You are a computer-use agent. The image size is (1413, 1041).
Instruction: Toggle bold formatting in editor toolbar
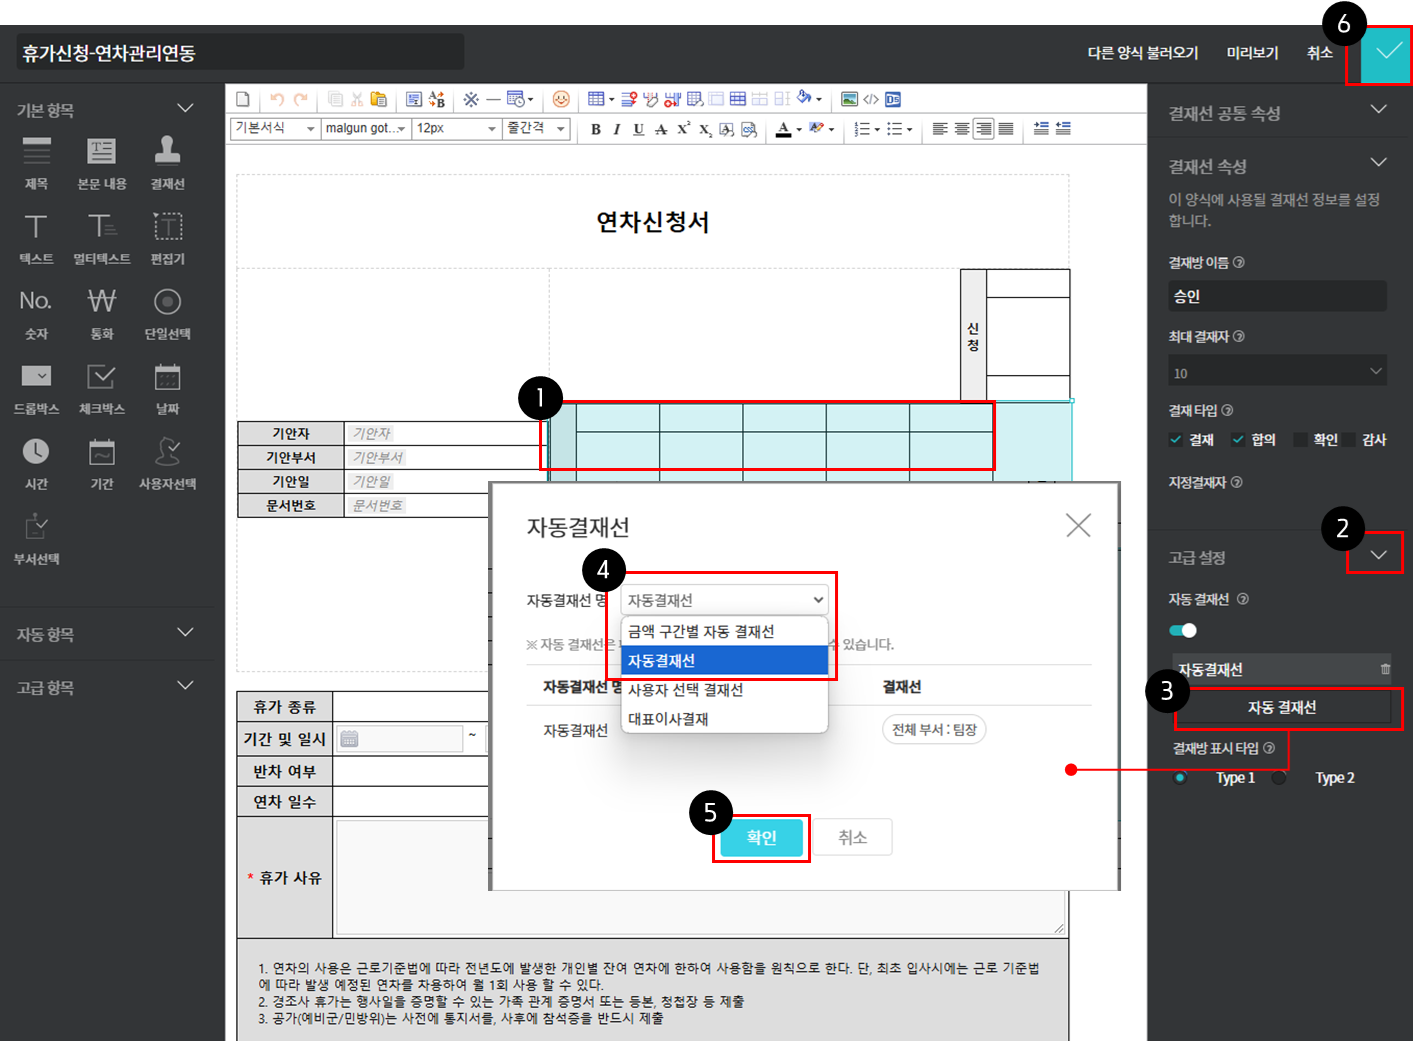pos(596,129)
